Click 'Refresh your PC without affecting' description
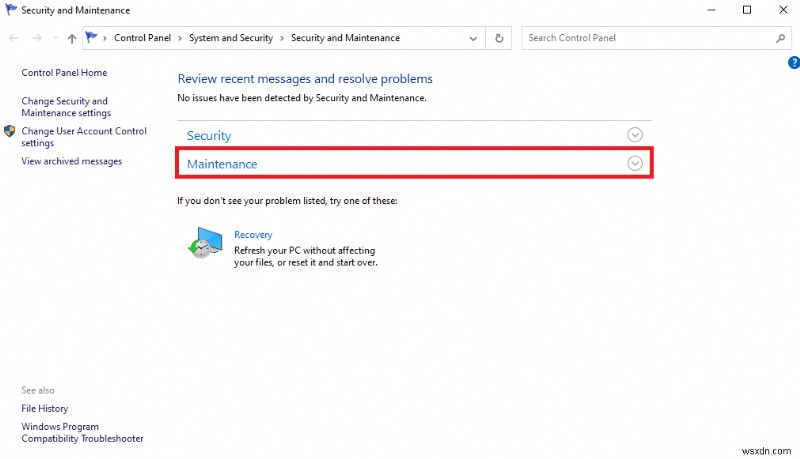 coord(306,257)
